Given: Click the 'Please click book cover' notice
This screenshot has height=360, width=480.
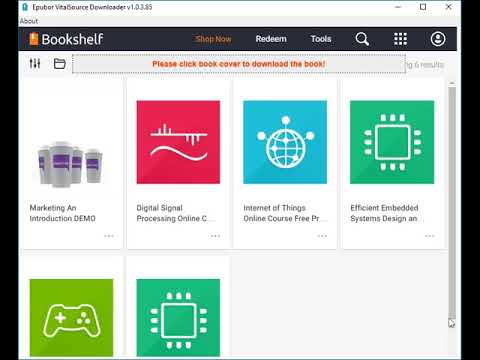Looking at the screenshot, I should click(x=239, y=64).
